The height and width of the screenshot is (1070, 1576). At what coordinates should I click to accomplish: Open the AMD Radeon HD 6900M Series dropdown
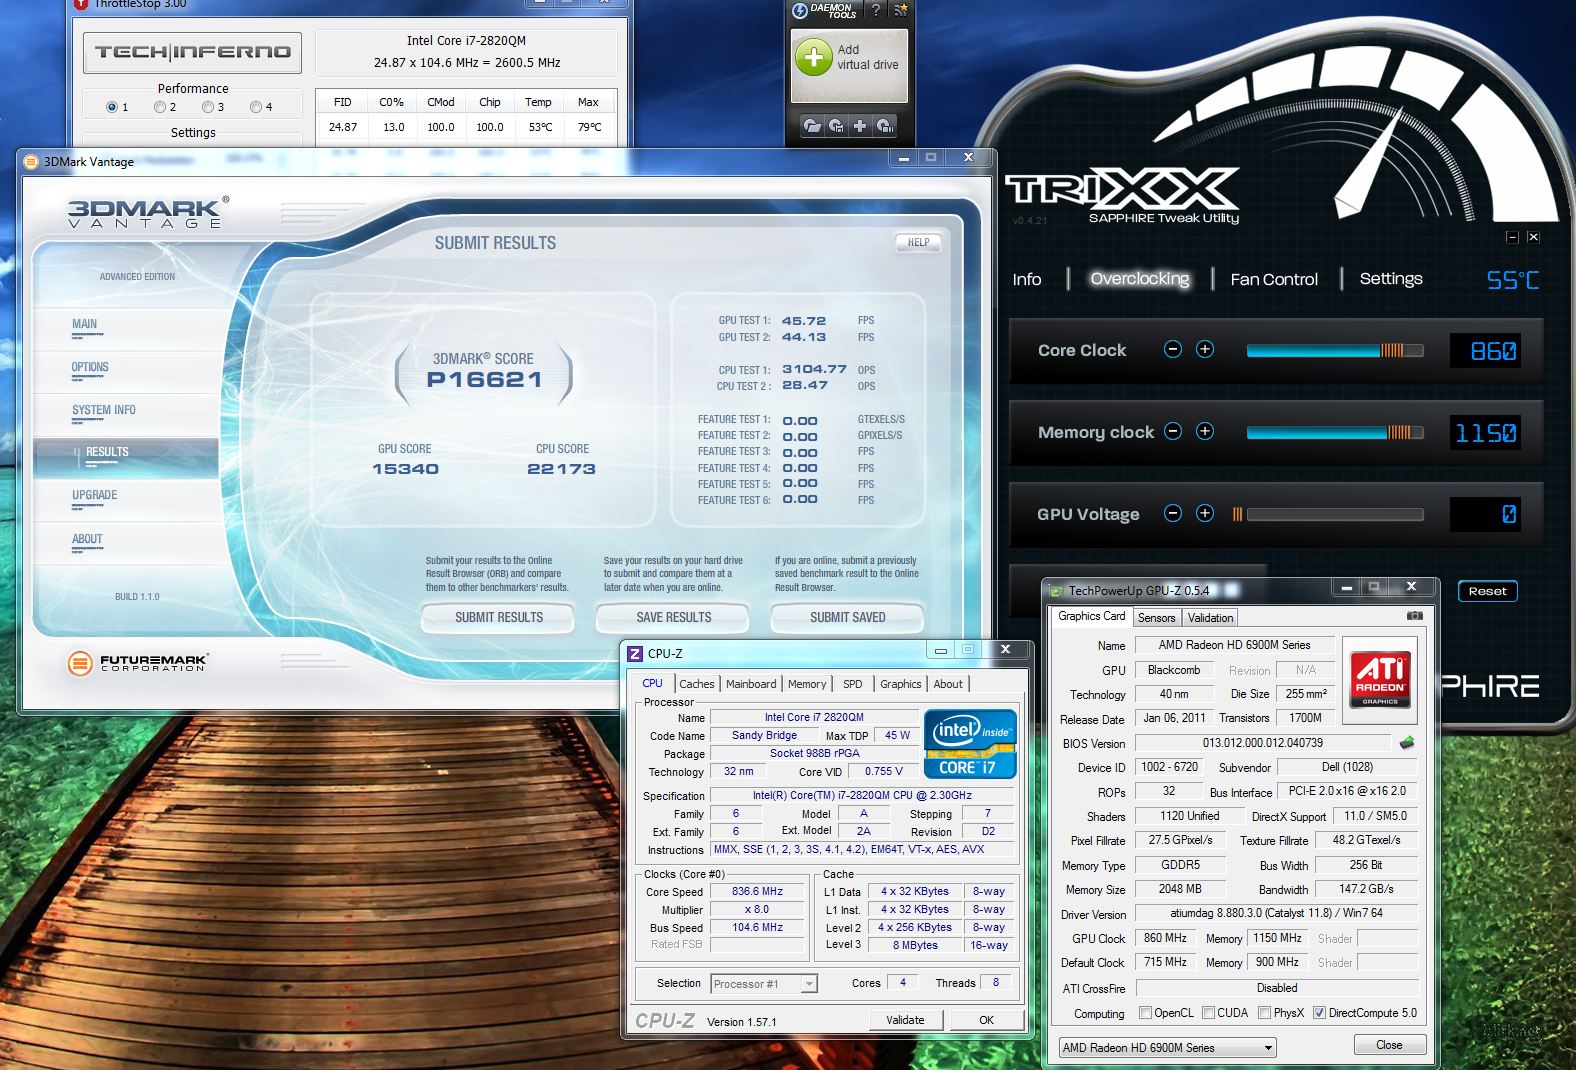[1167, 1047]
